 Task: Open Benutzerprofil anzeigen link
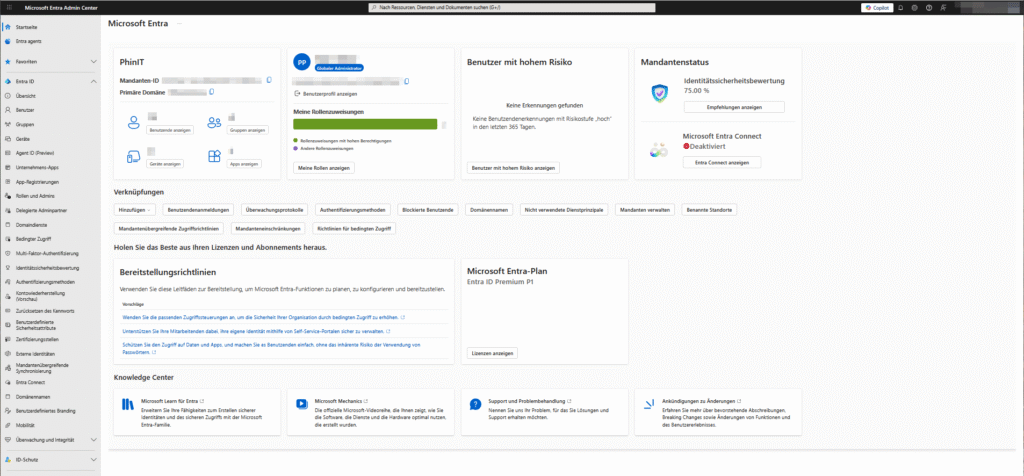329,94
